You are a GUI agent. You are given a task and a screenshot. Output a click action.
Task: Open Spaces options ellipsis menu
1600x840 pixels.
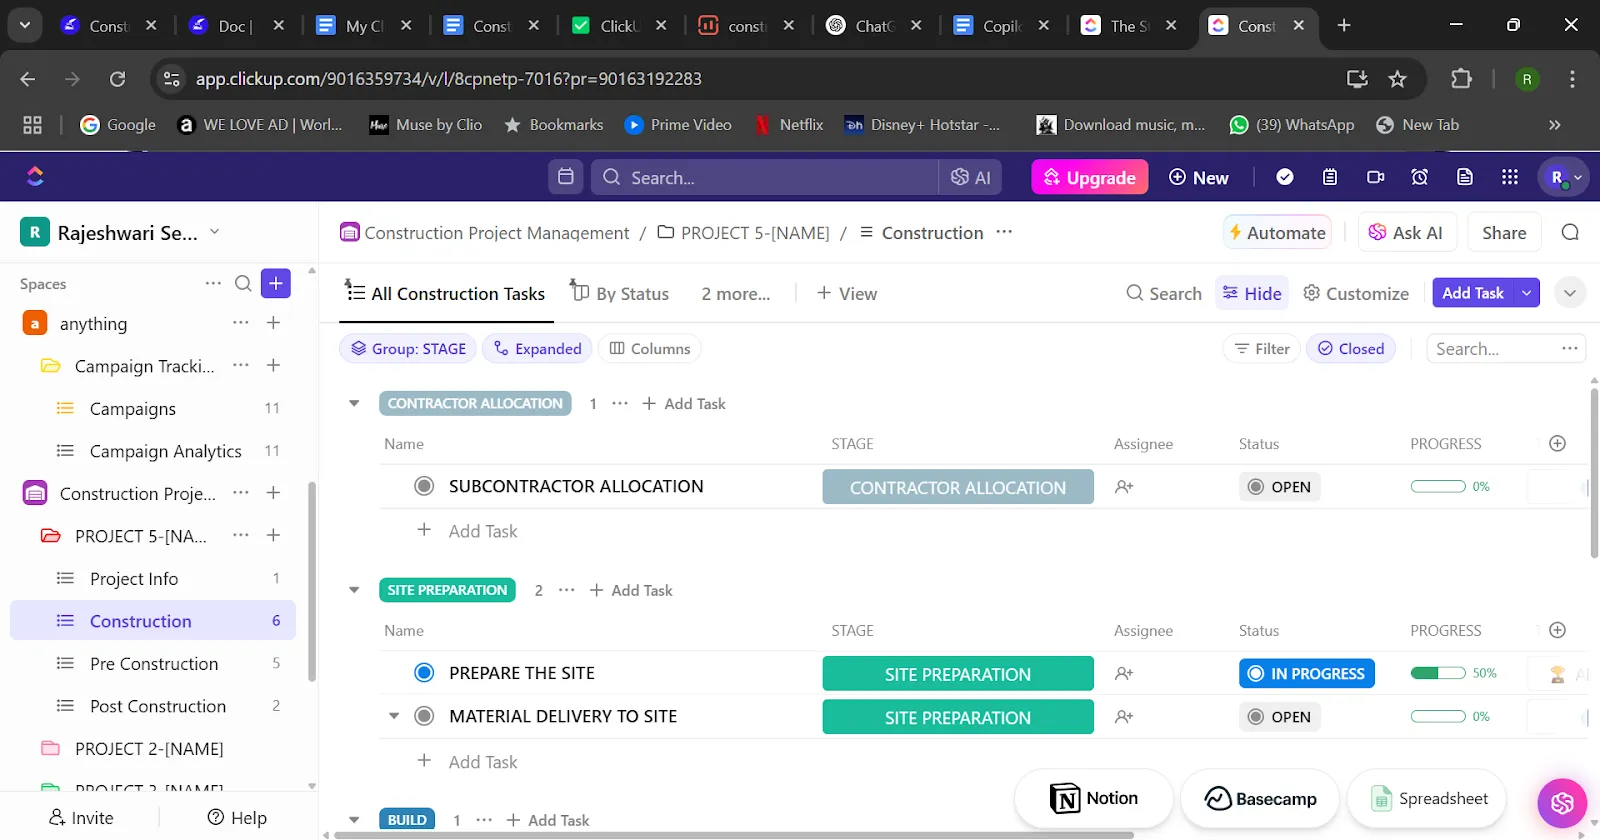pos(213,283)
